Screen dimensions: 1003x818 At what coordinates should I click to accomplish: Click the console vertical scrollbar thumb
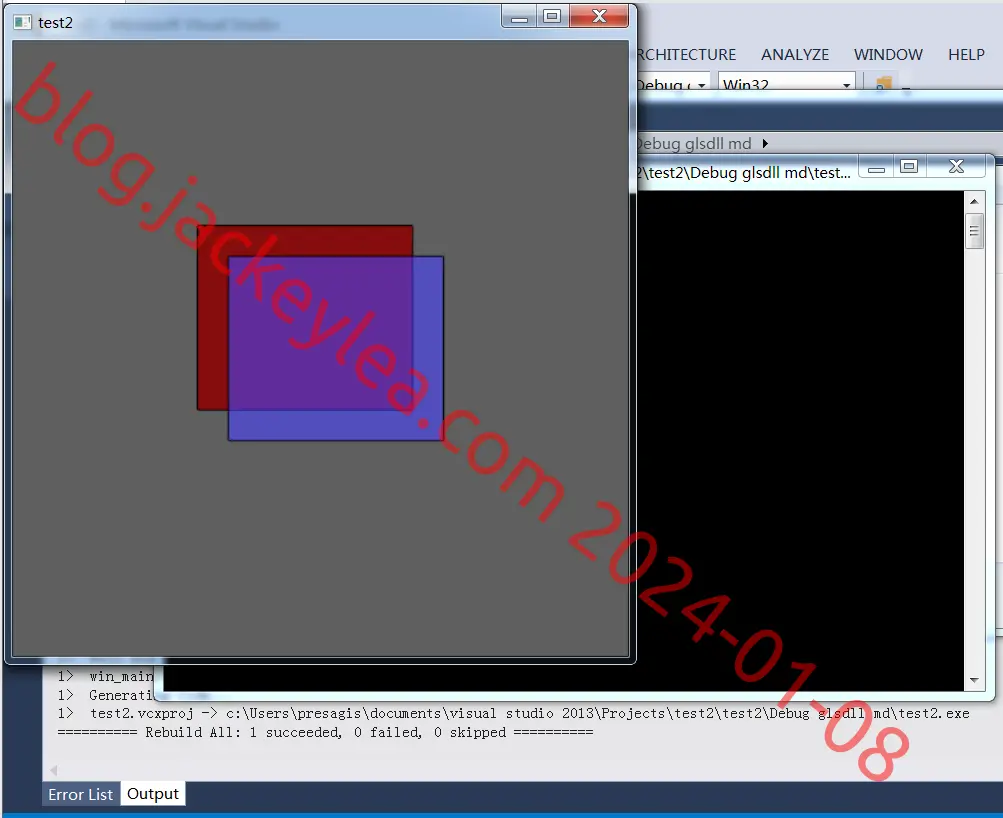click(974, 231)
